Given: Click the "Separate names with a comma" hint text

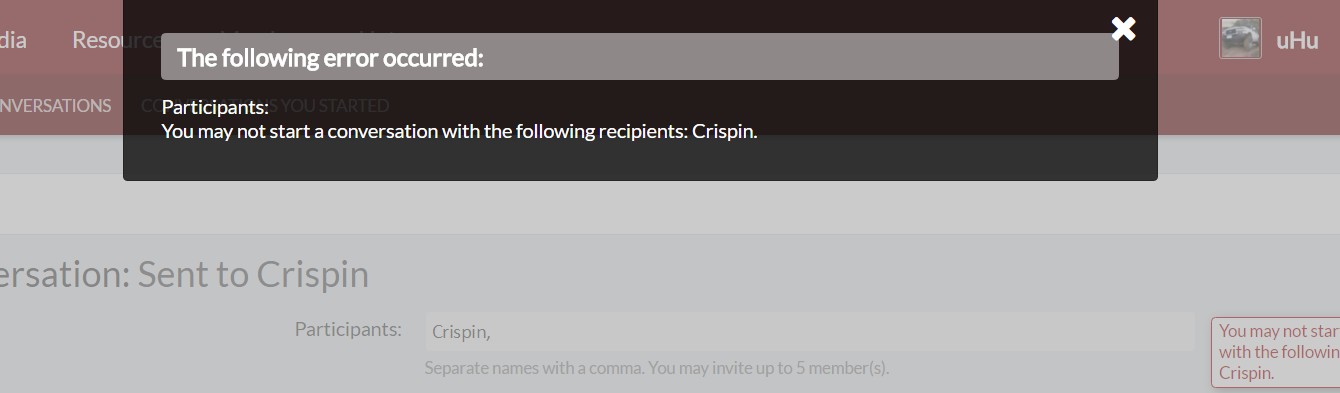Looking at the screenshot, I should coord(534,368).
